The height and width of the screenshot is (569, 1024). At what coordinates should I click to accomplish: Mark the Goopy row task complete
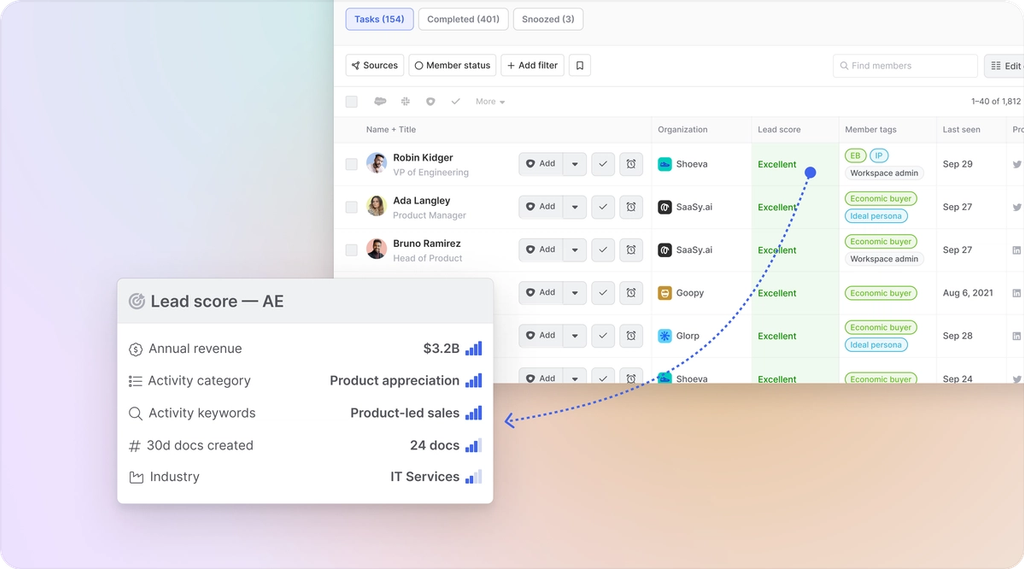coord(603,293)
